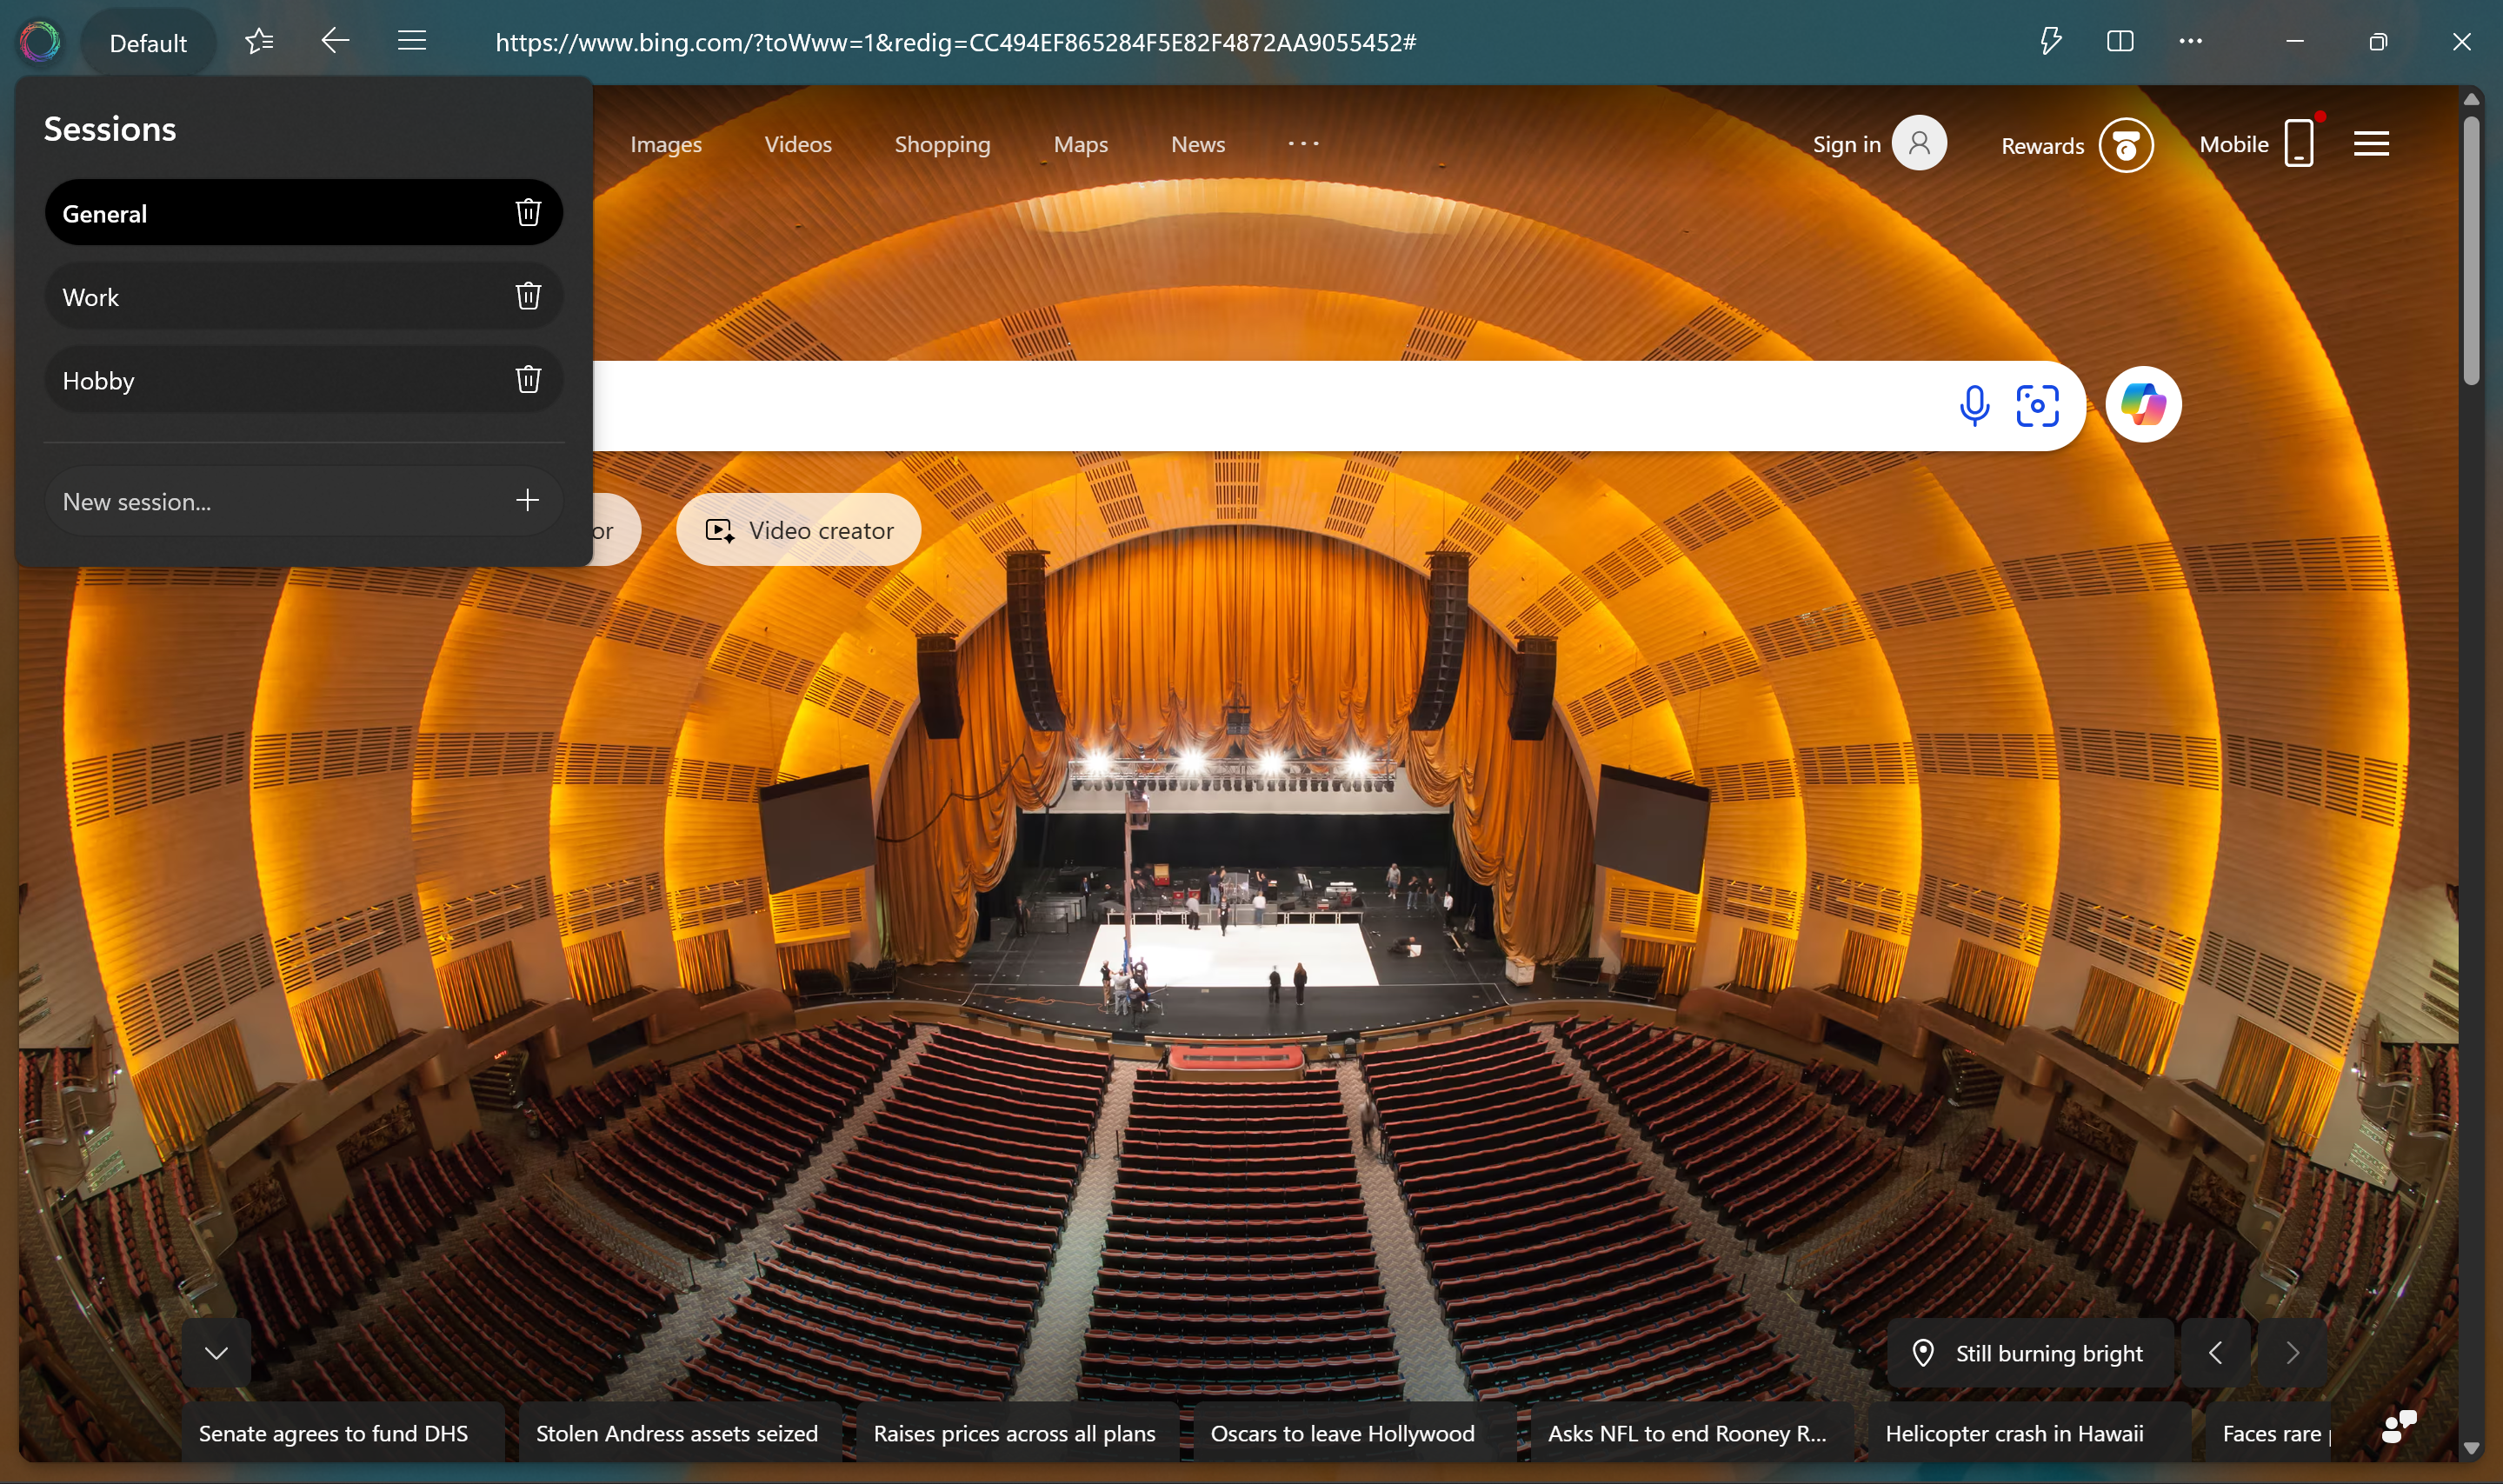Open the favorites star list icon
Viewport: 2503px width, 1484px height.
pyautogui.click(x=259, y=41)
